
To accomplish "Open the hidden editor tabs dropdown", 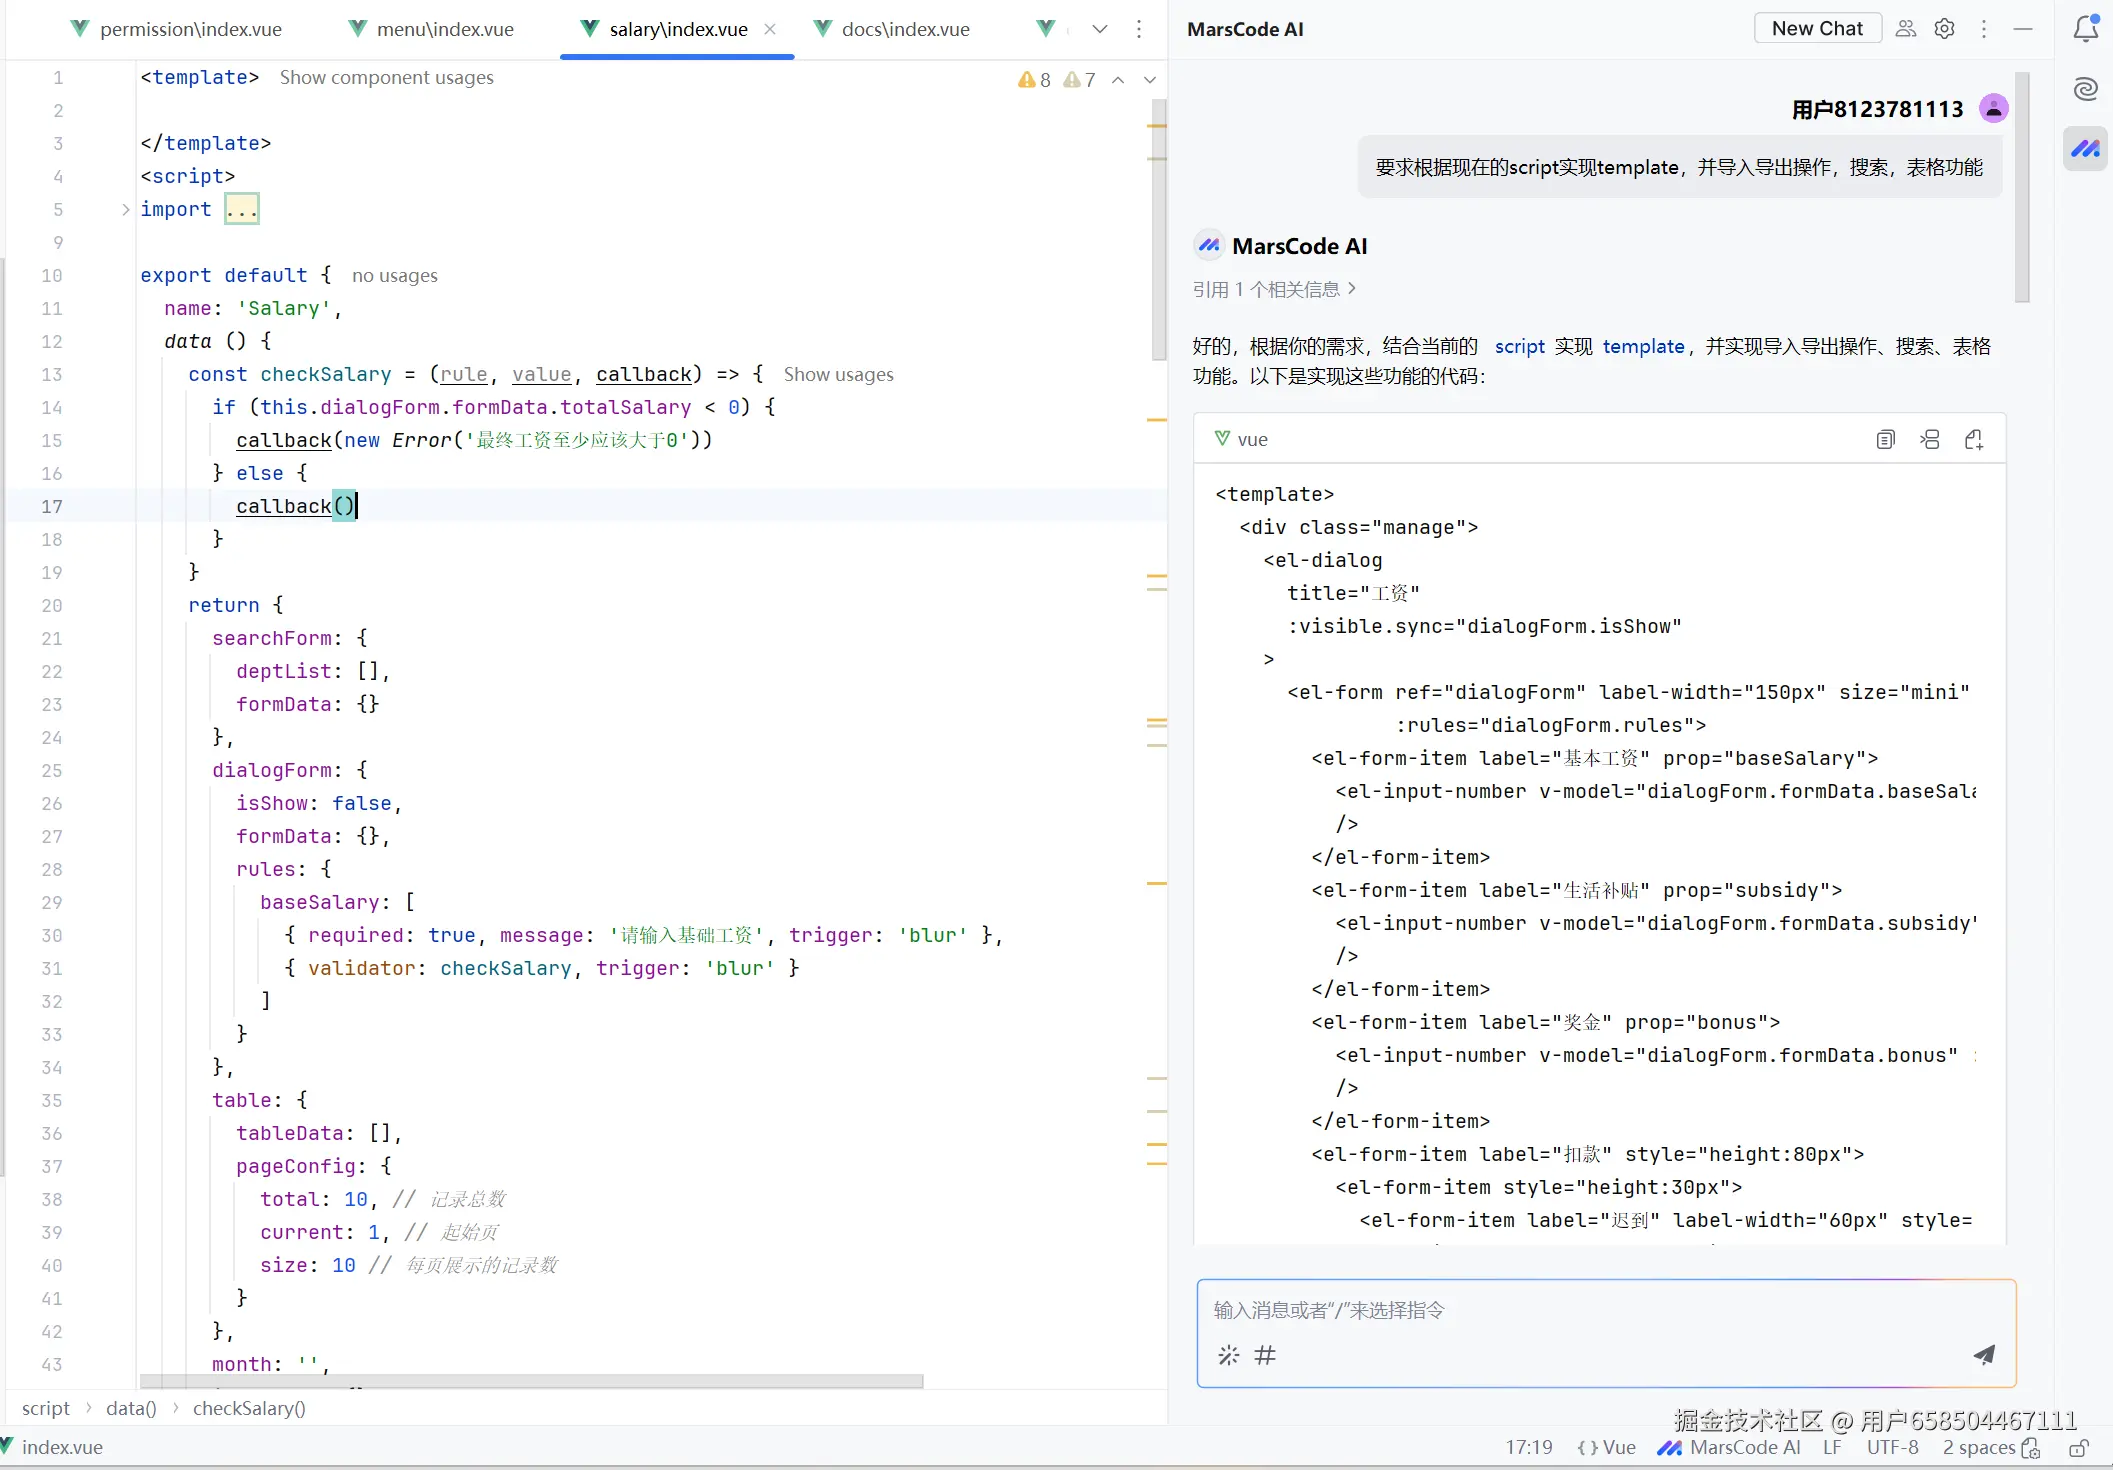I will point(1100,29).
